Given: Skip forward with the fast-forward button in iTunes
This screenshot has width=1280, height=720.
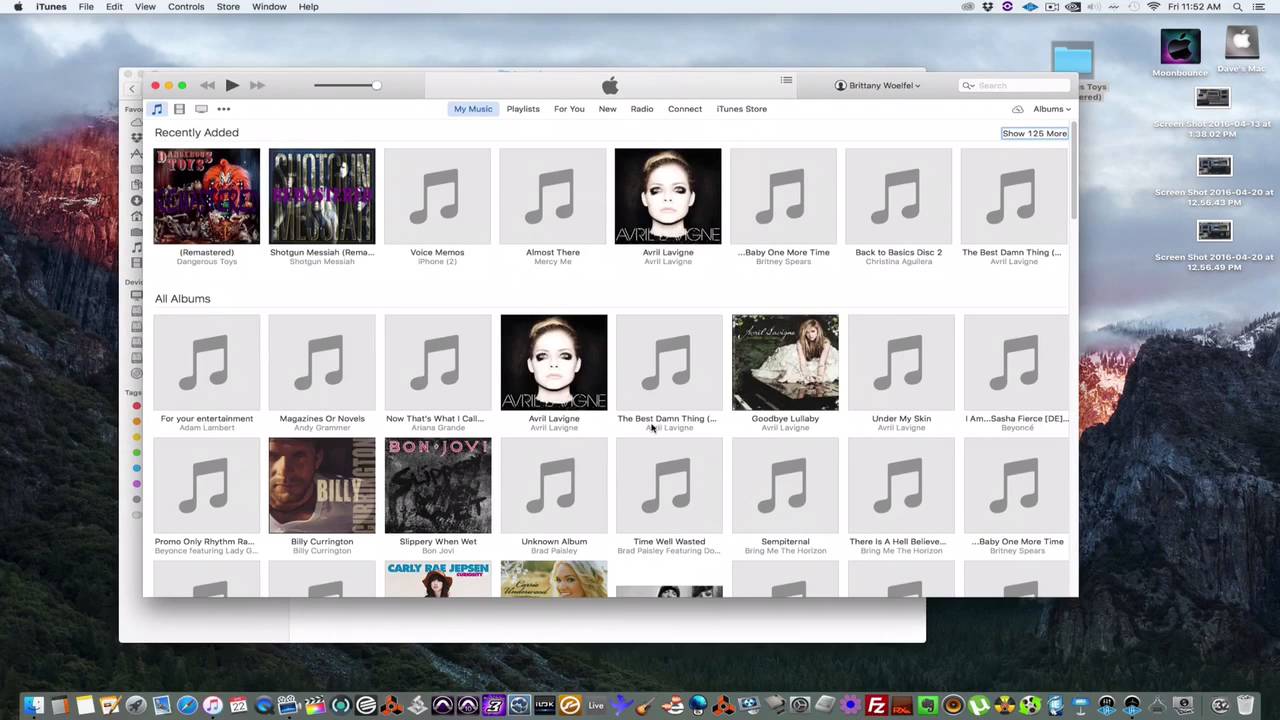Looking at the screenshot, I should point(257,86).
